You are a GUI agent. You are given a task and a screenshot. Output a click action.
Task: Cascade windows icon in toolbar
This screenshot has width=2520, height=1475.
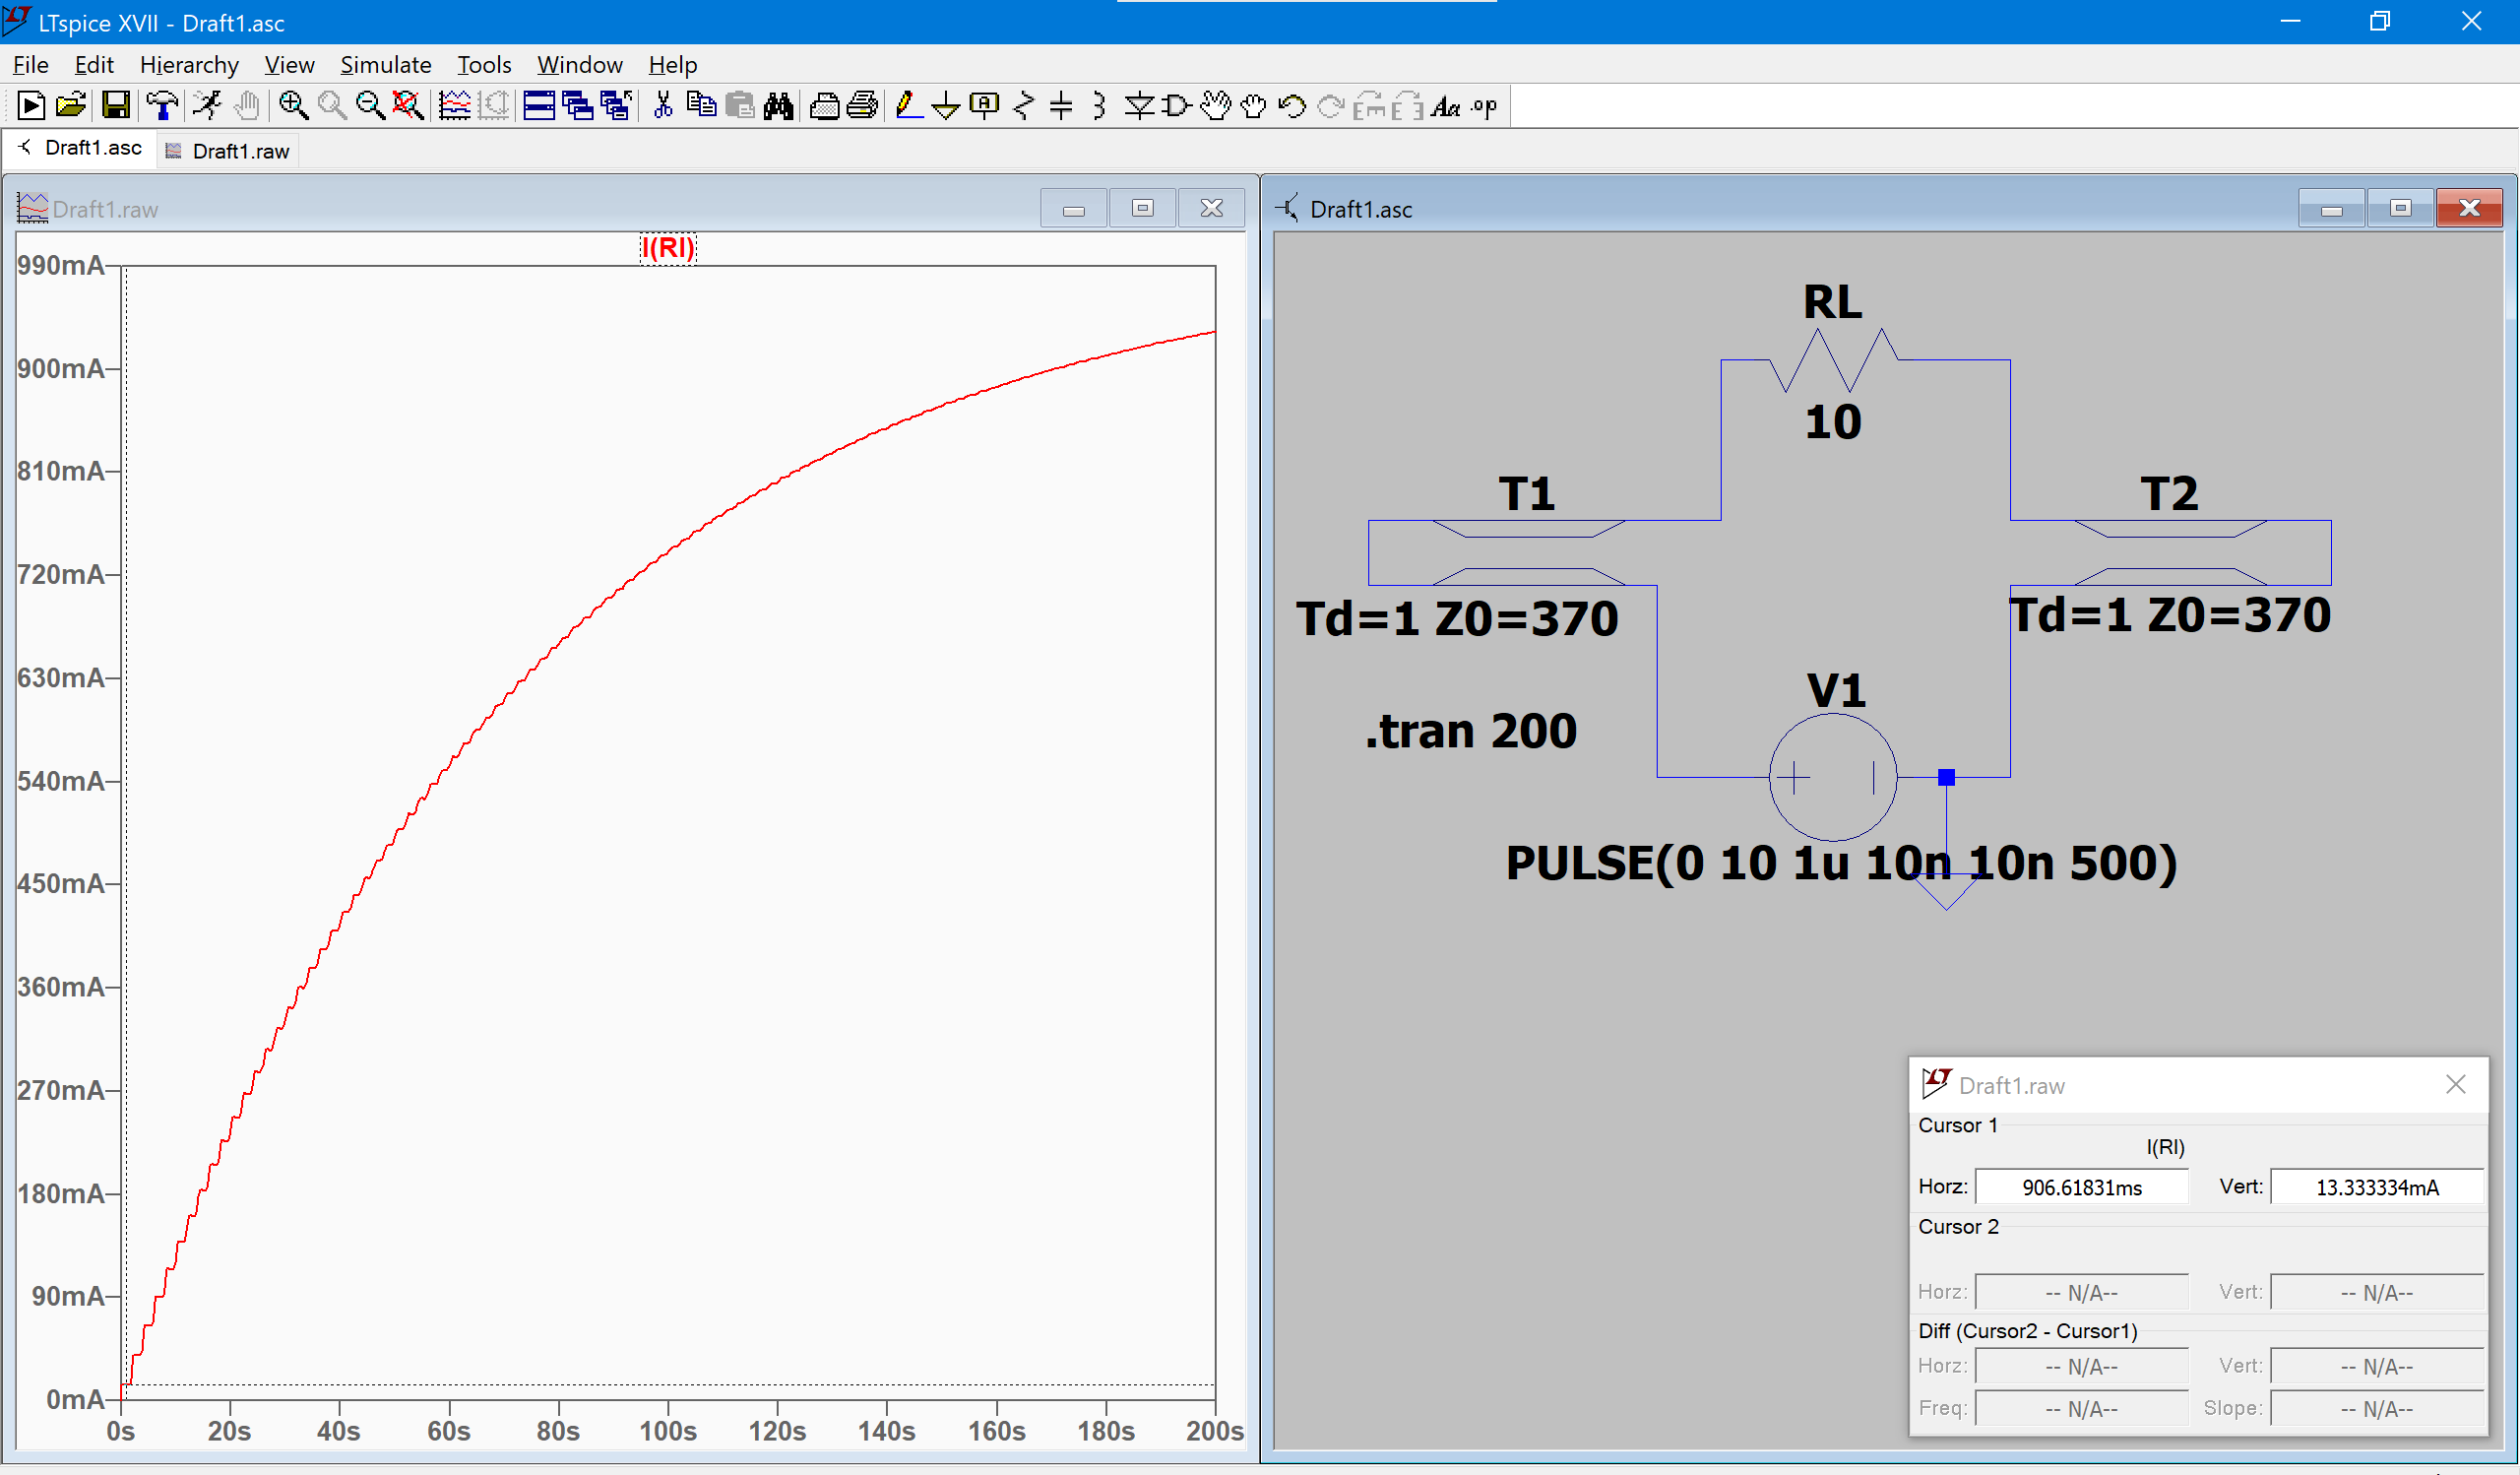(578, 105)
